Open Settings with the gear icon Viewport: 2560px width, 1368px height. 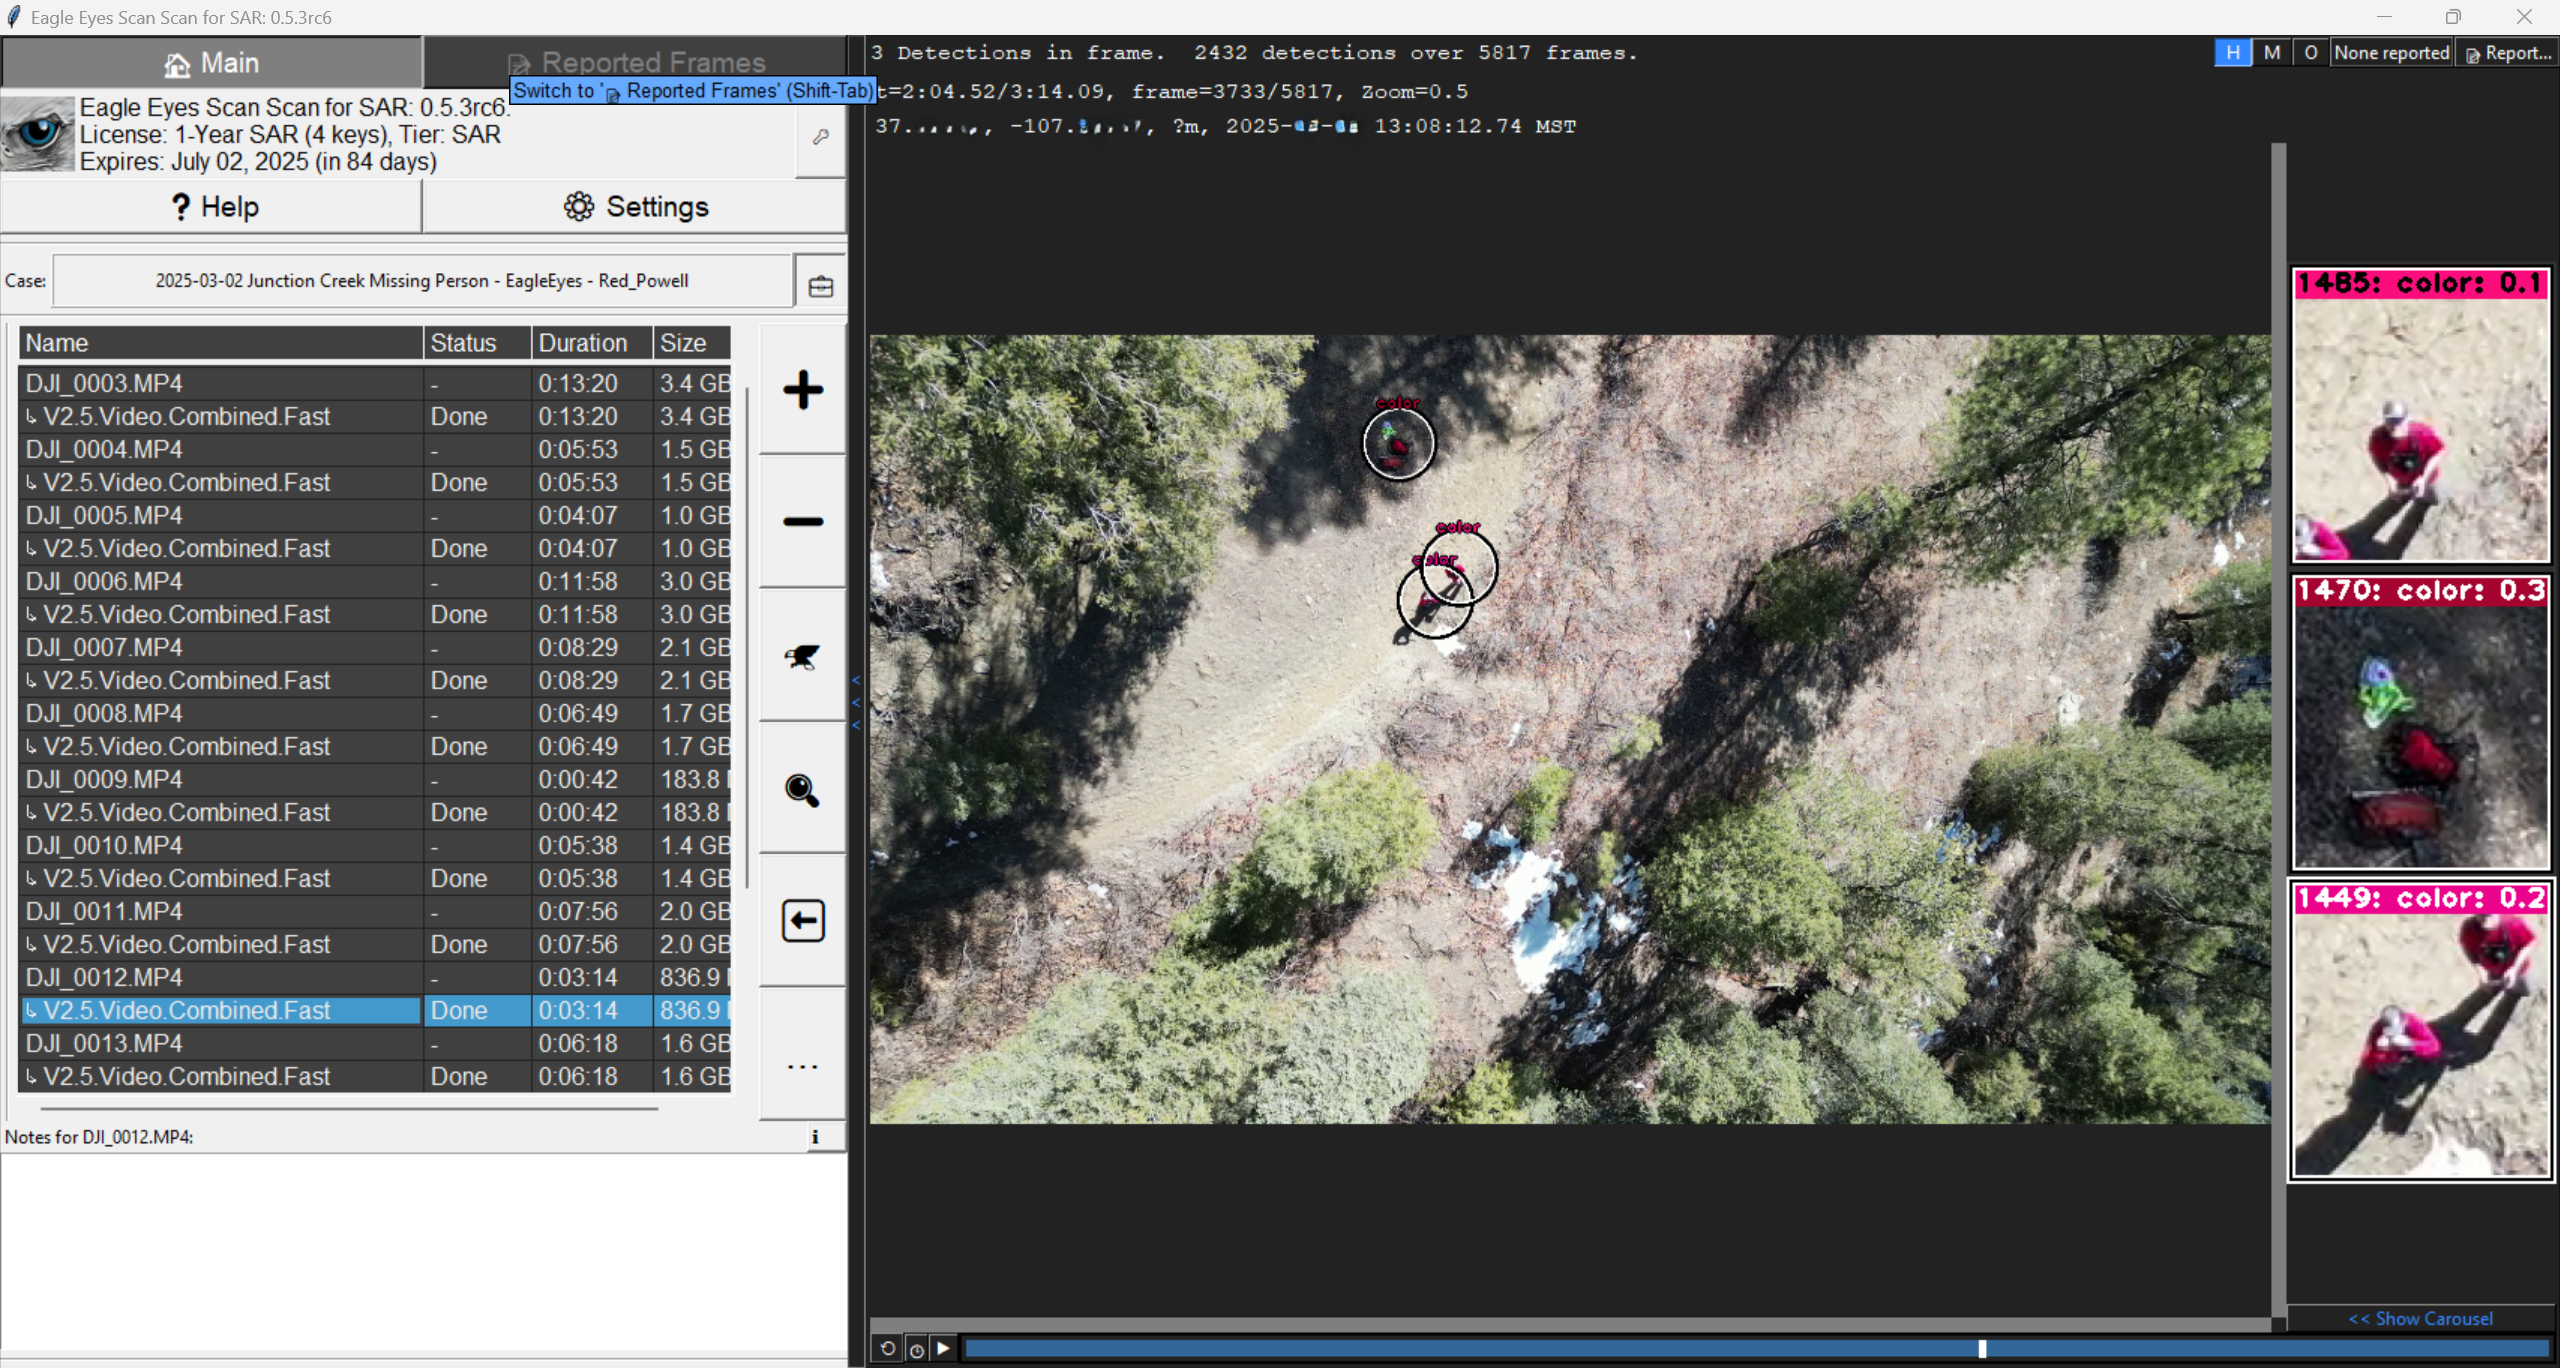tap(635, 207)
